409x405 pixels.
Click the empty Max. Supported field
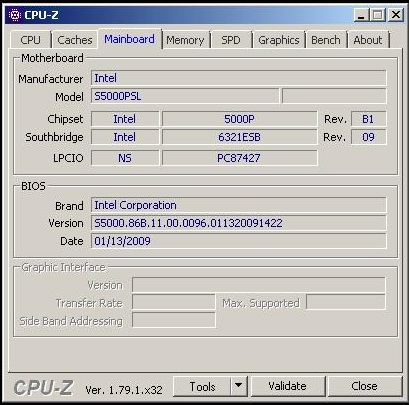point(346,302)
